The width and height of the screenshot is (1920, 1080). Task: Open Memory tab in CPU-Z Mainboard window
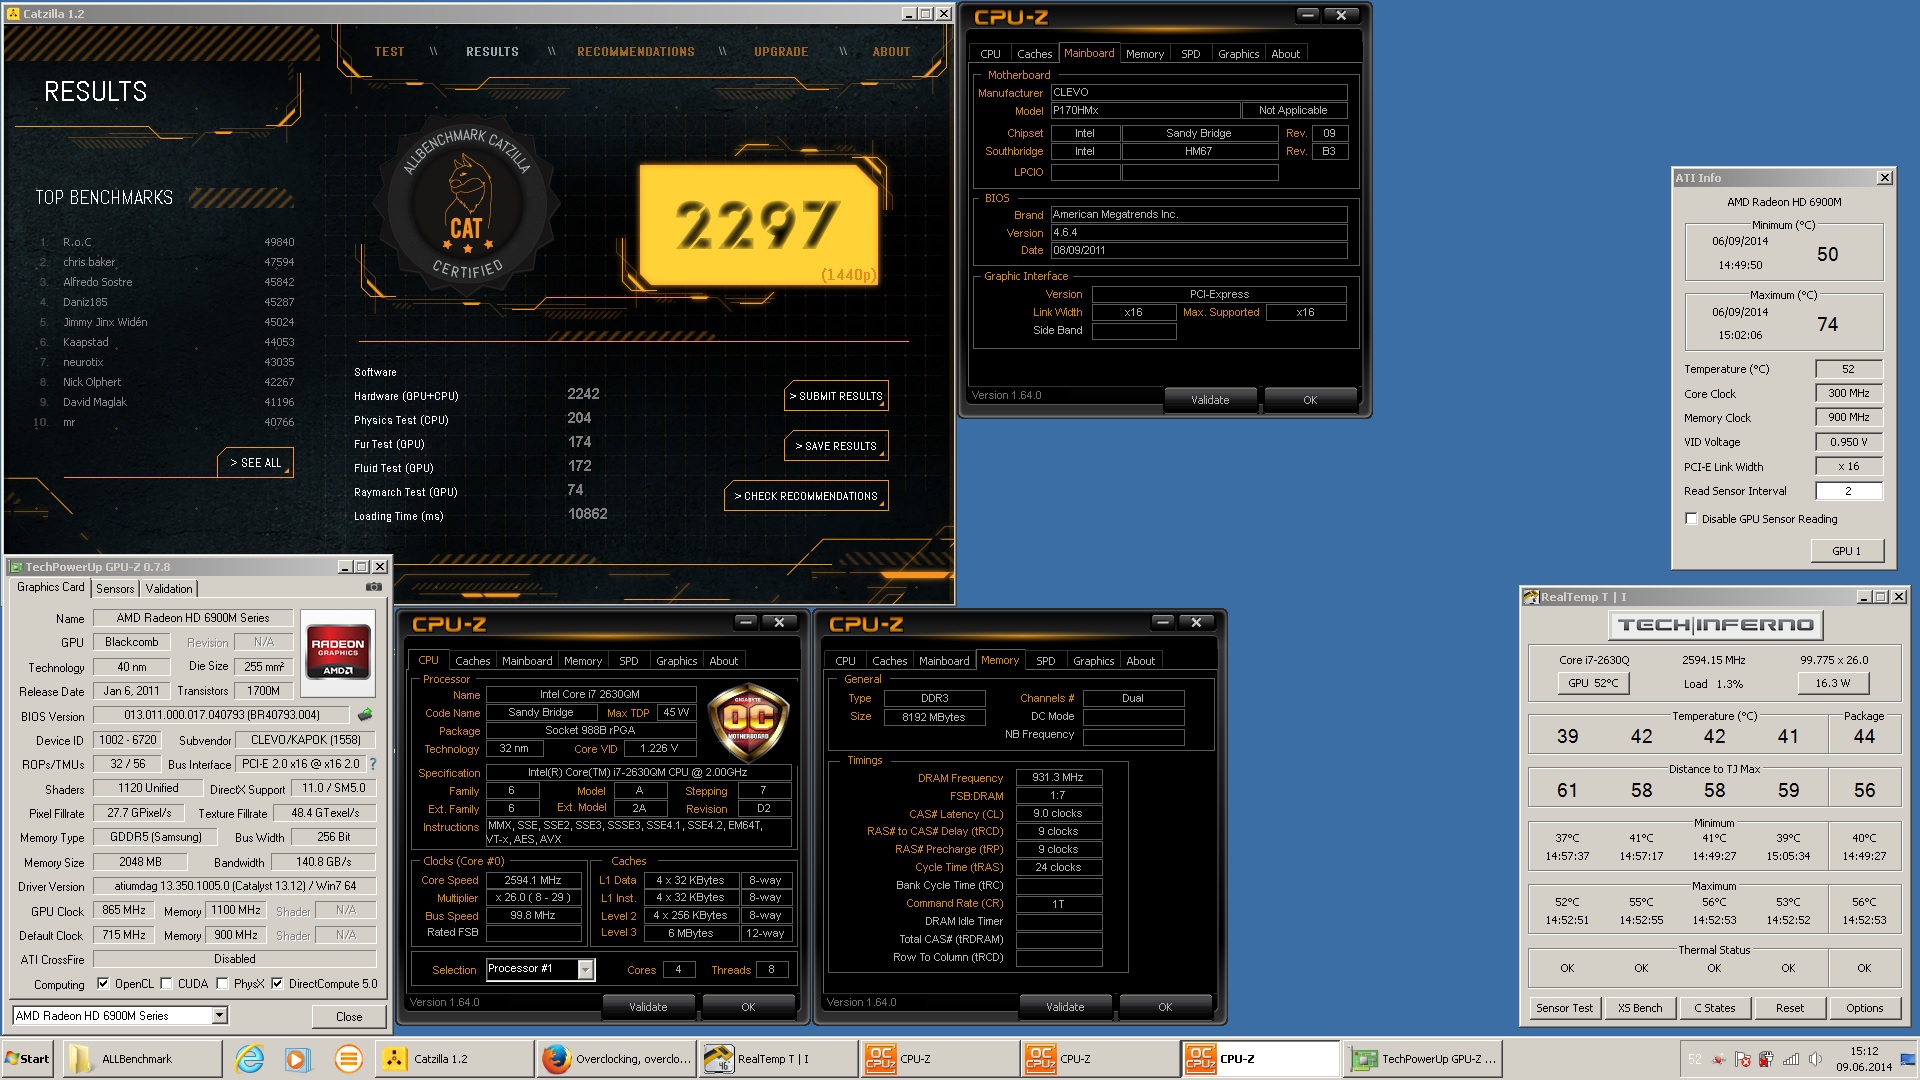(x=1144, y=54)
